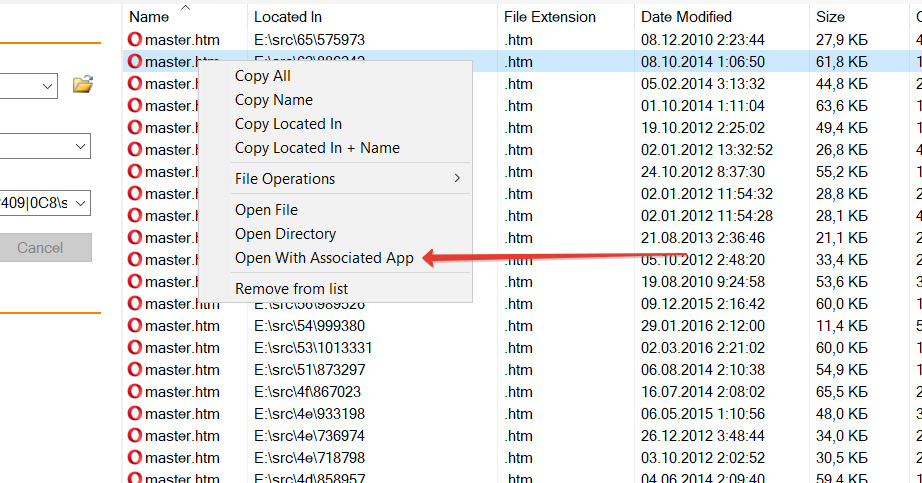Click Opera icon in row with path E:\src\65\575973

pos(135,39)
